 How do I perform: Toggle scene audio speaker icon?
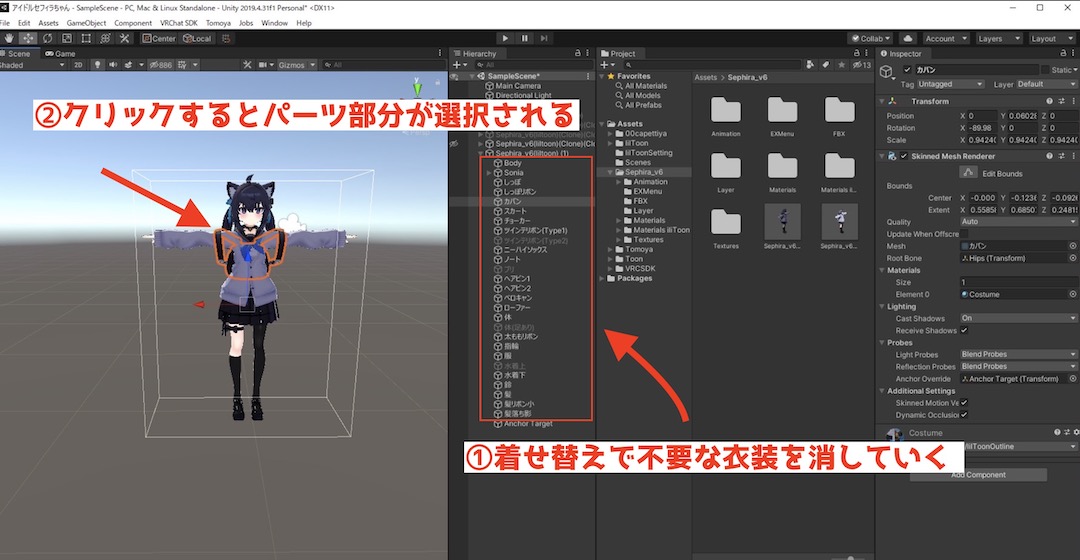pyautogui.click(x=112, y=65)
